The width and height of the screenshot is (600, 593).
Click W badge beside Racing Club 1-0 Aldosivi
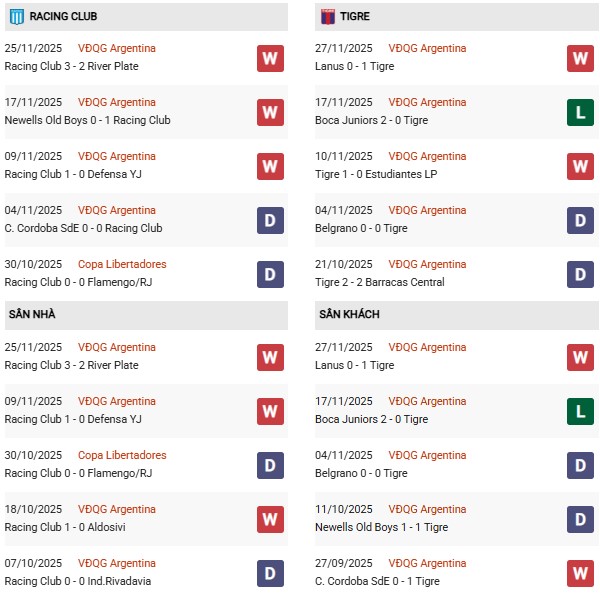(270, 519)
